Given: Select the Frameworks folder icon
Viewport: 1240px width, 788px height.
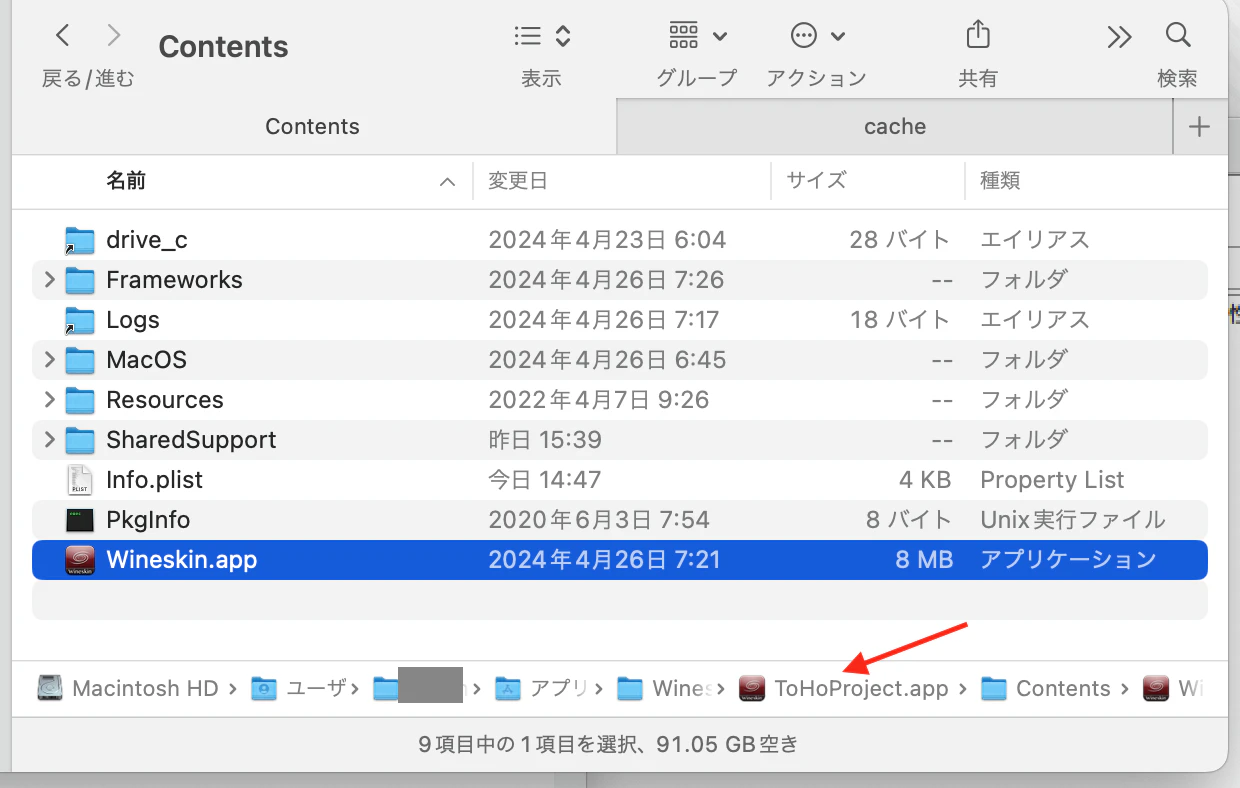Looking at the screenshot, I should tap(79, 280).
